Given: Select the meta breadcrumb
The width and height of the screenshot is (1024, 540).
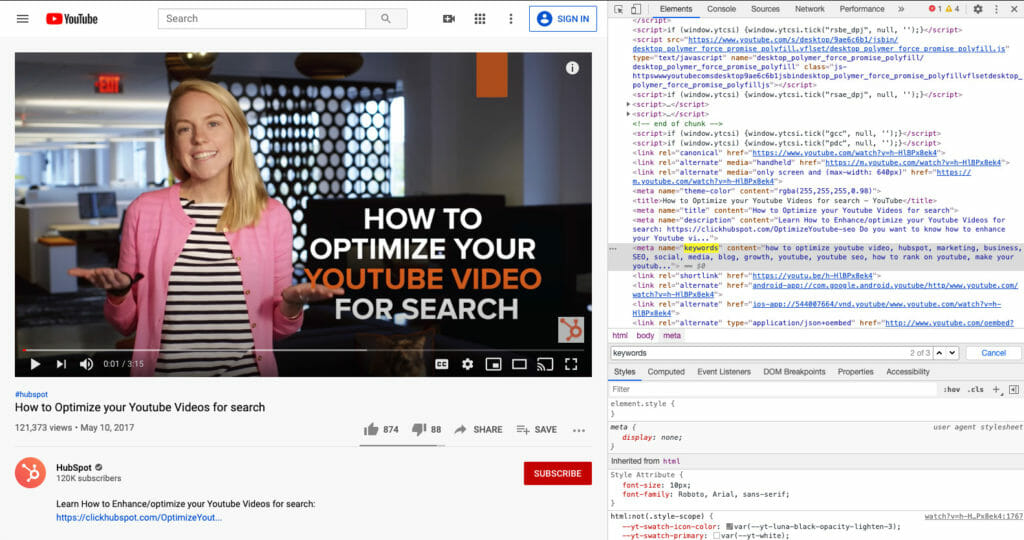Looking at the screenshot, I should [x=672, y=336].
